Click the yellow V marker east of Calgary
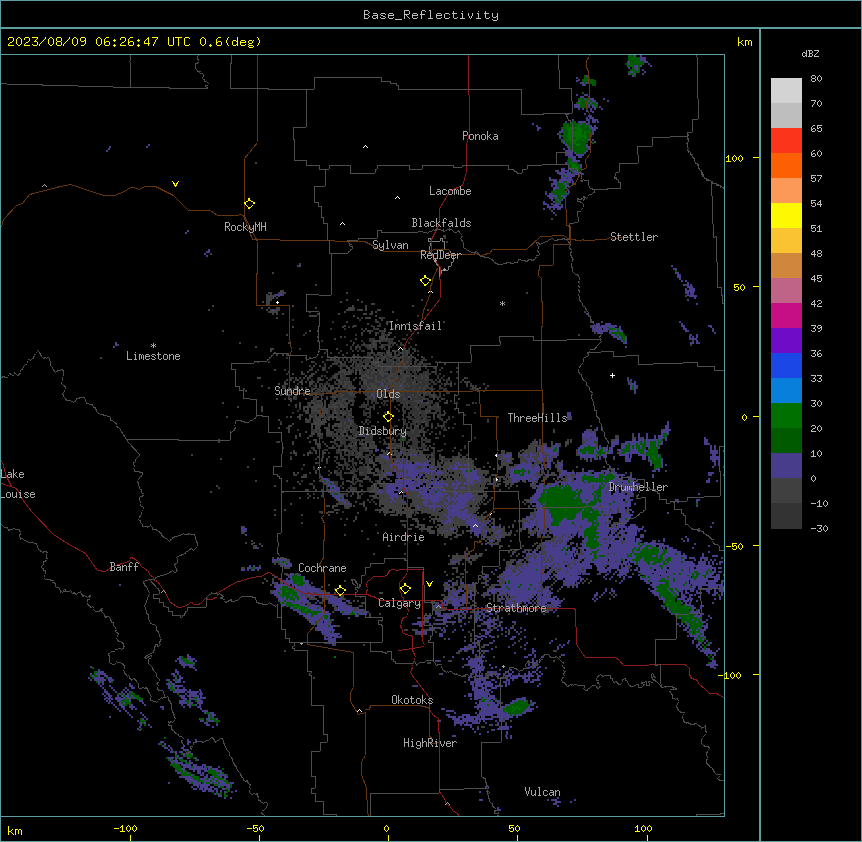The height and width of the screenshot is (842, 862). point(429,584)
